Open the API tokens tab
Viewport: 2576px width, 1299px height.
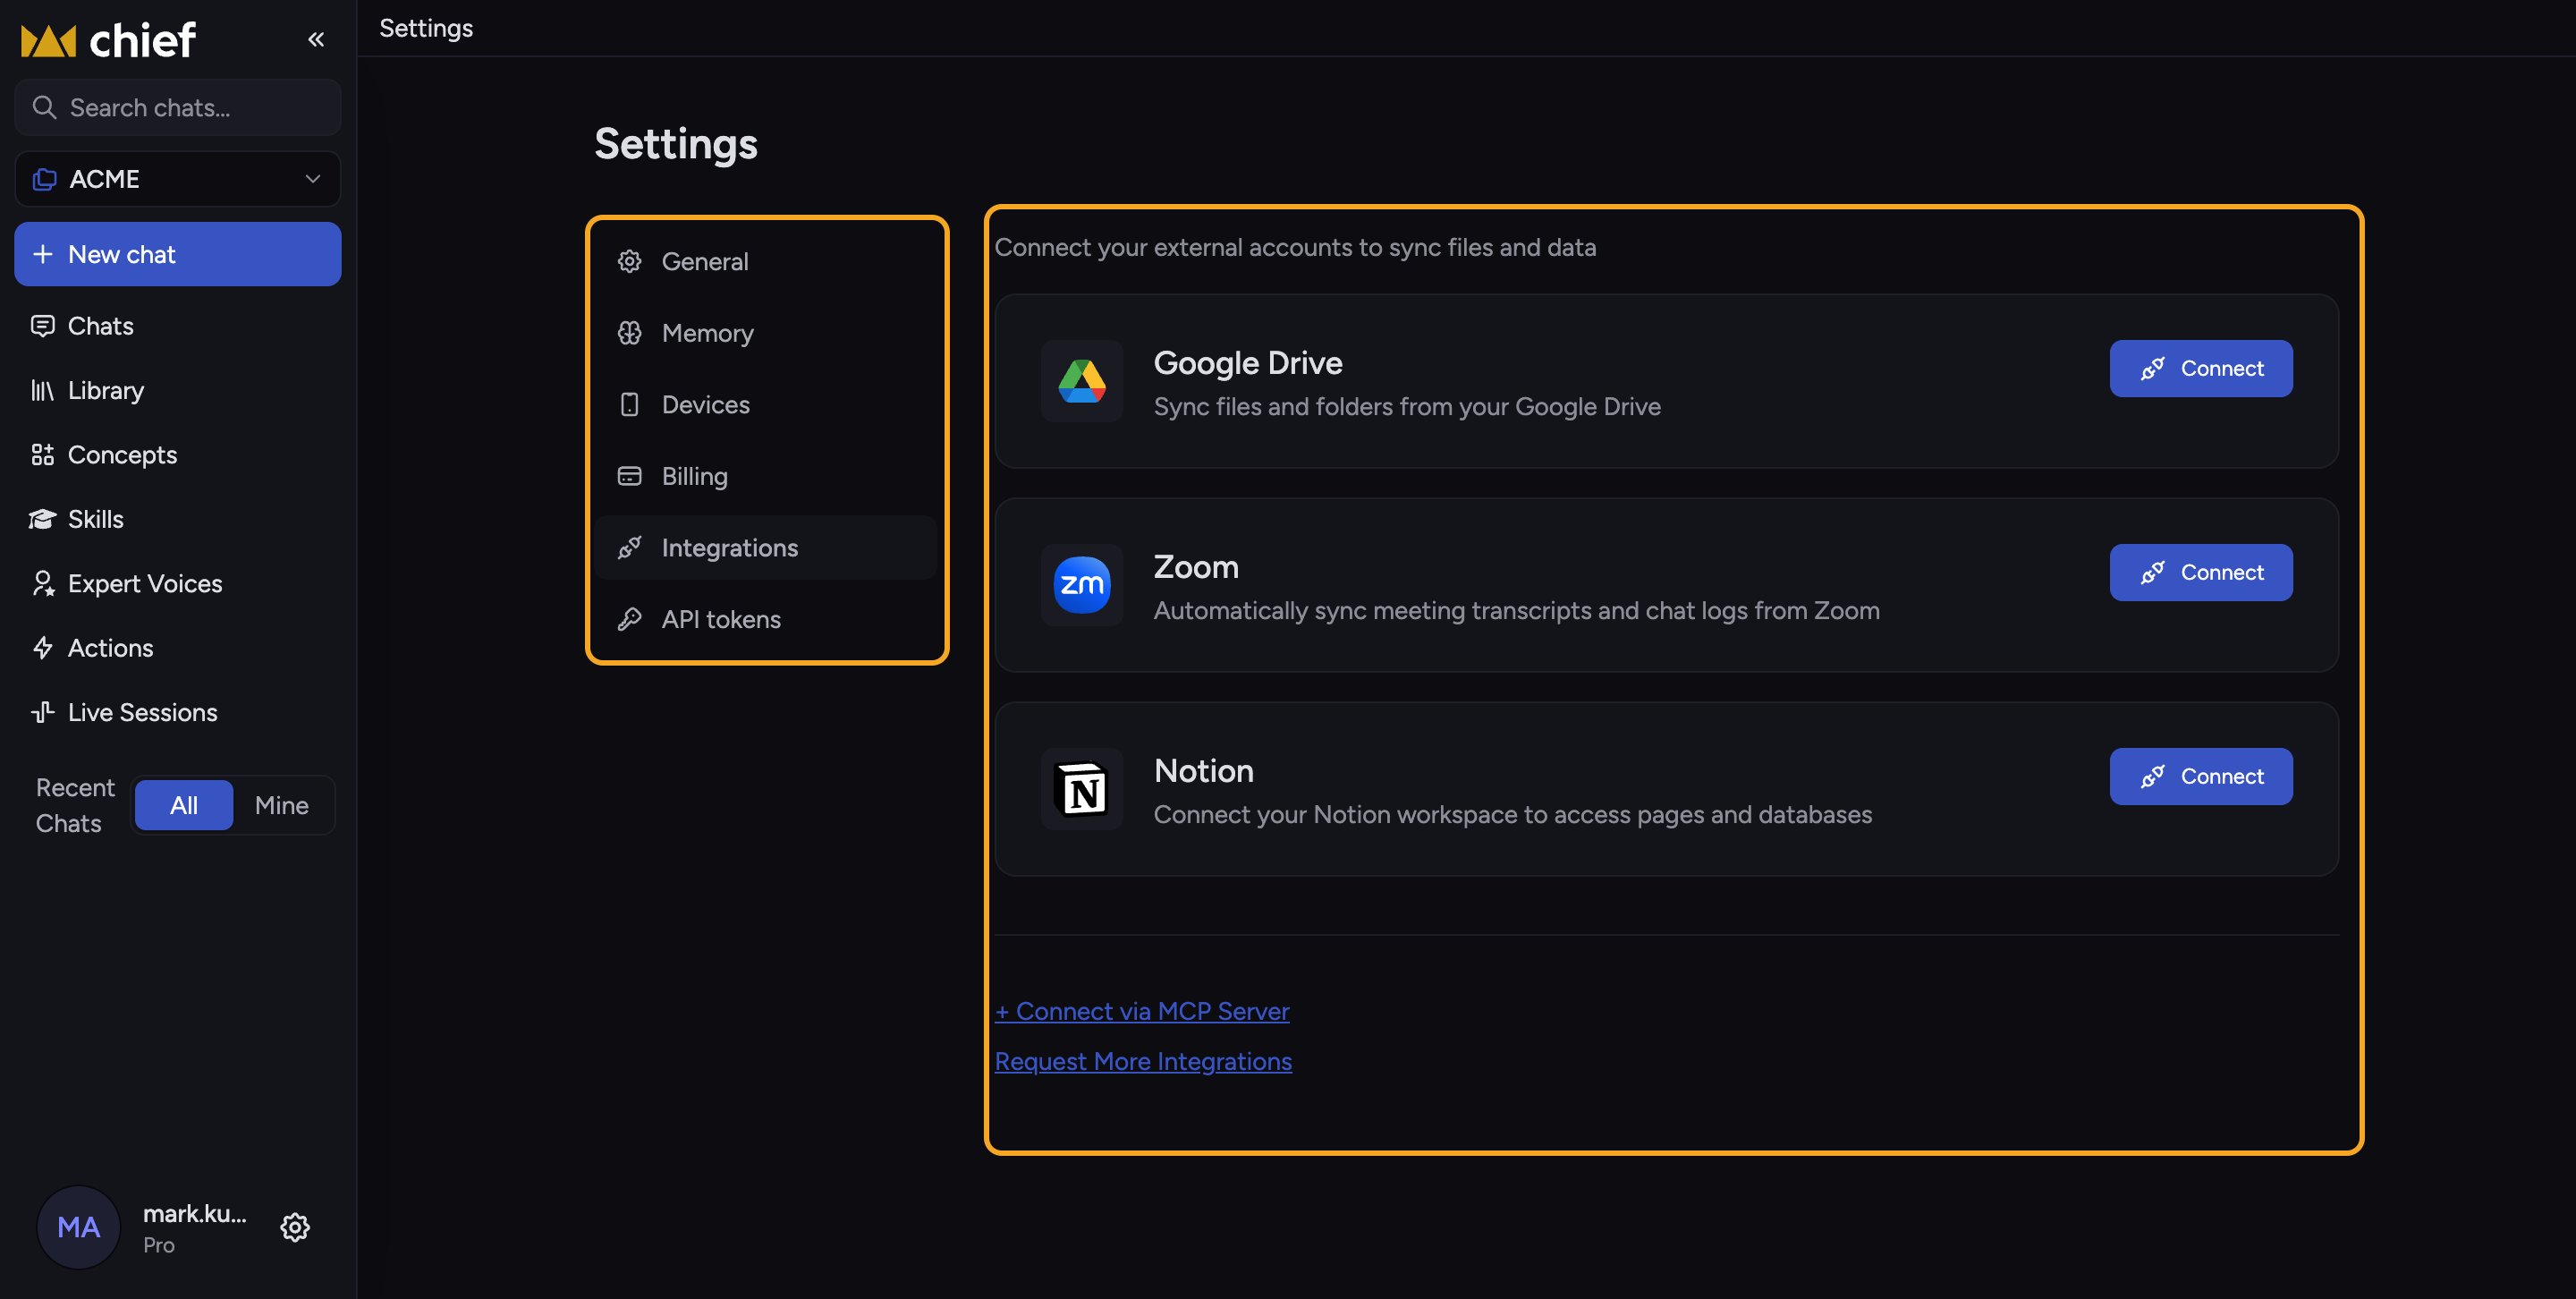[766, 619]
